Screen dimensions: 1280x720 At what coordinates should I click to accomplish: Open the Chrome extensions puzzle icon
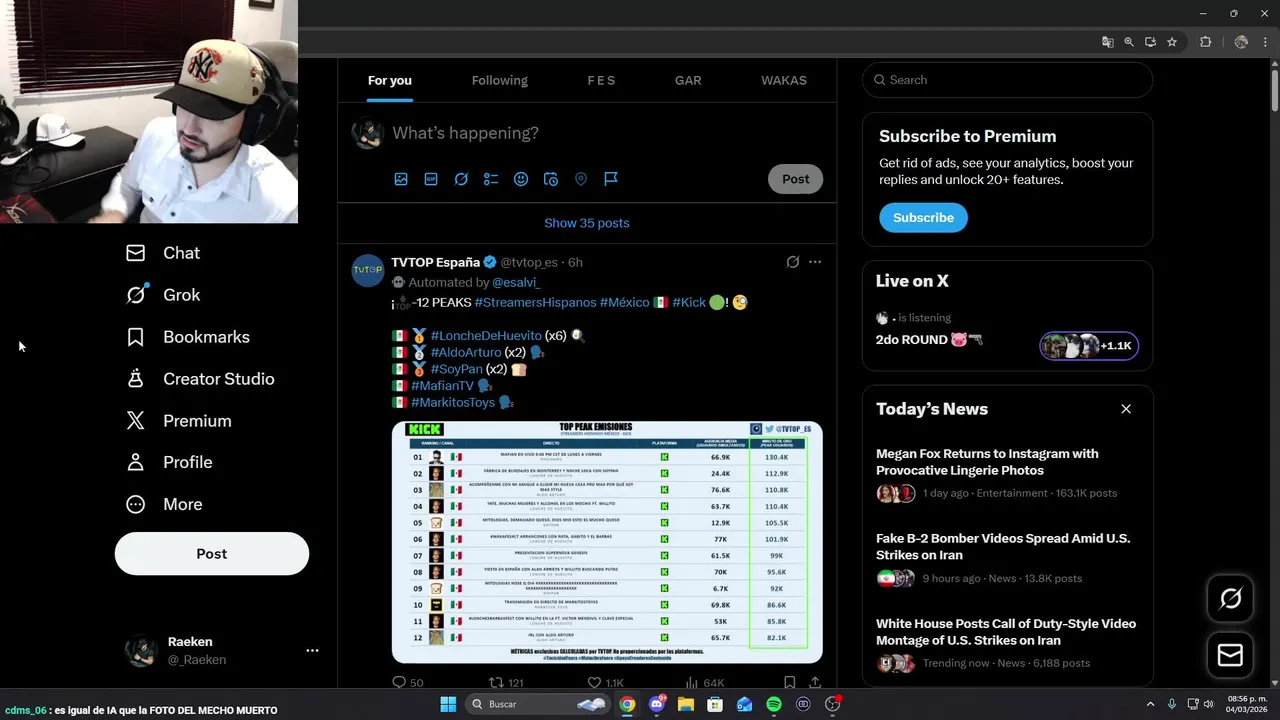pos(1205,42)
